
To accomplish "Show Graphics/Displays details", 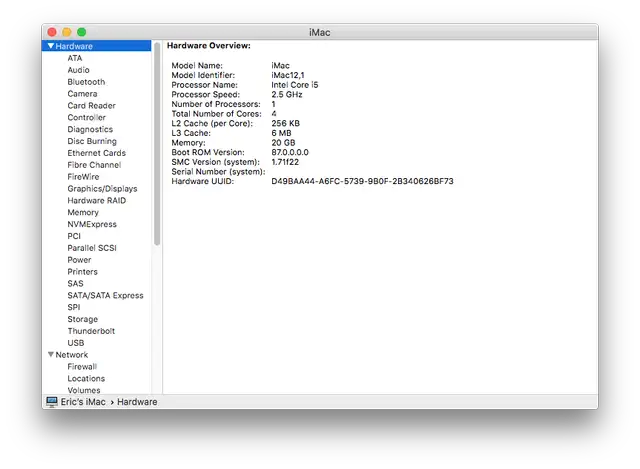I will click(x=102, y=188).
